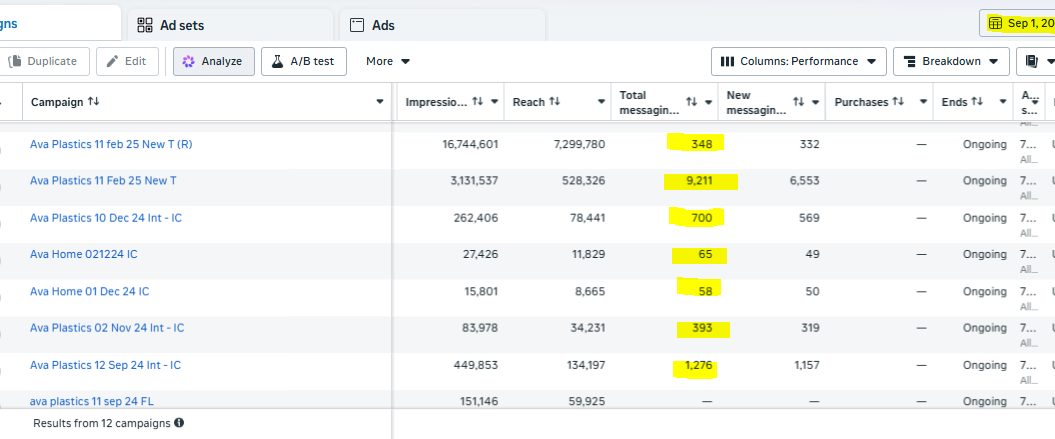1055x439 pixels.
Task: Open the Reach column options caret
Action: pos(602,102)
